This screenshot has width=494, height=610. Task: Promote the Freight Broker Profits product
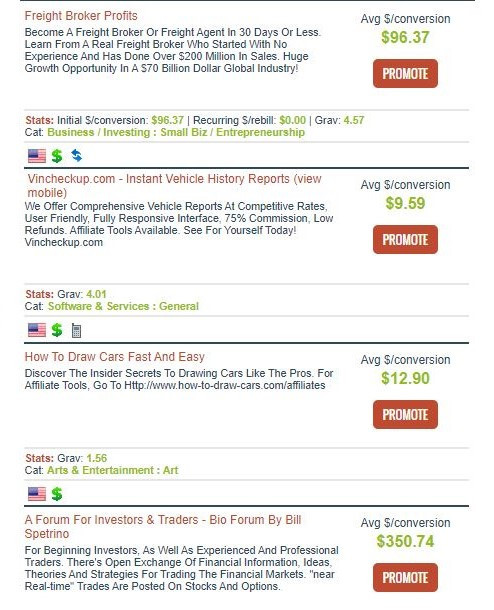405,74
